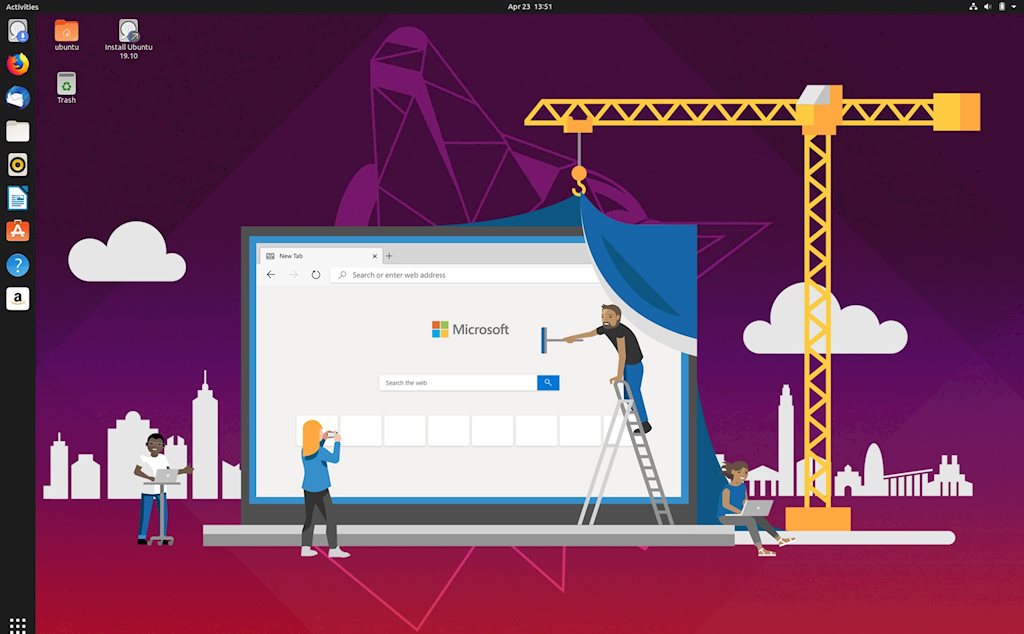1024x634 pixels.
Task: Select the ubuntu home folder on desktop
Action: tap(66, 32)
